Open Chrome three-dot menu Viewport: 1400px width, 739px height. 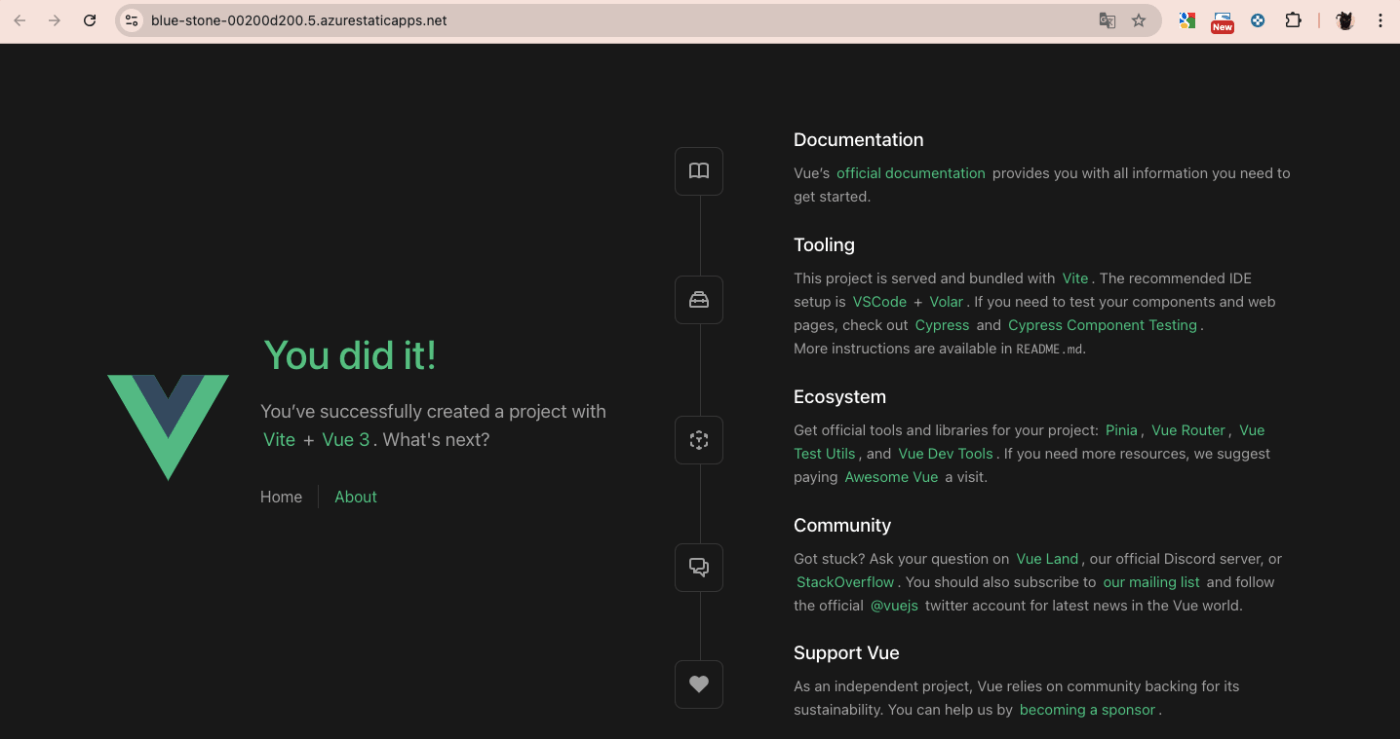pos(1380,20)
